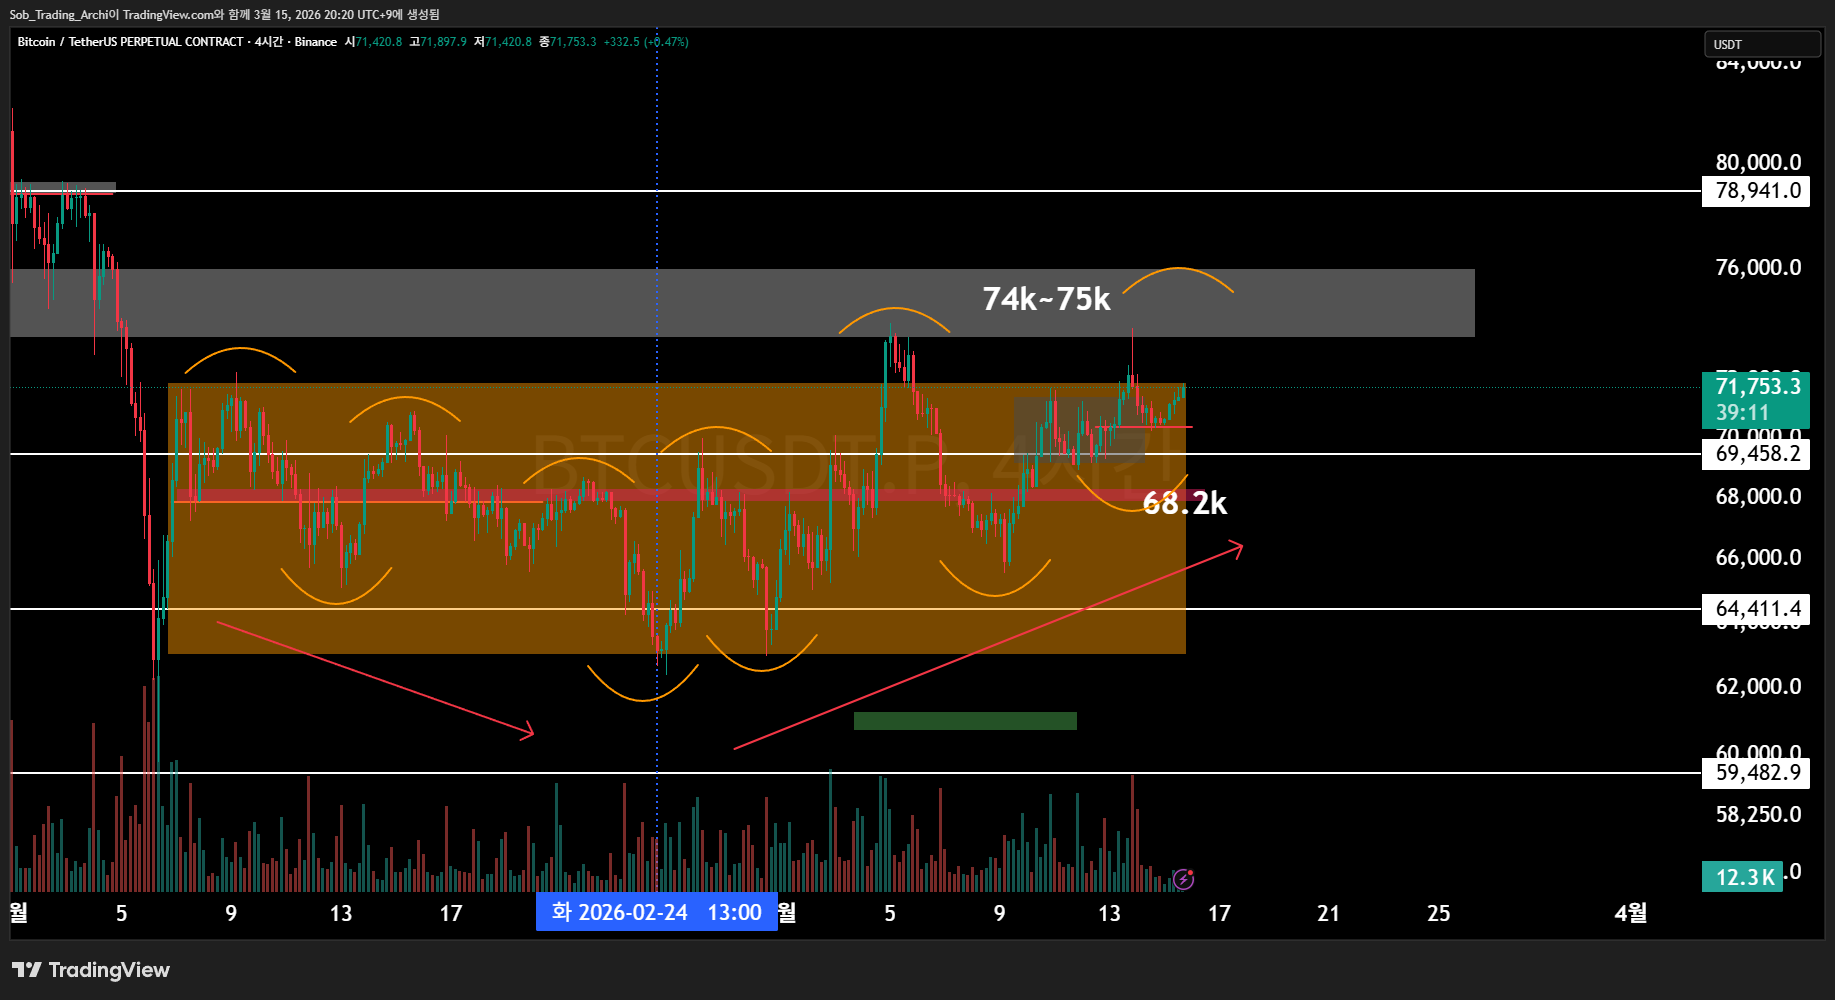Select the 74k~75k text annotation
1835x1000 pixels.
1047,299
